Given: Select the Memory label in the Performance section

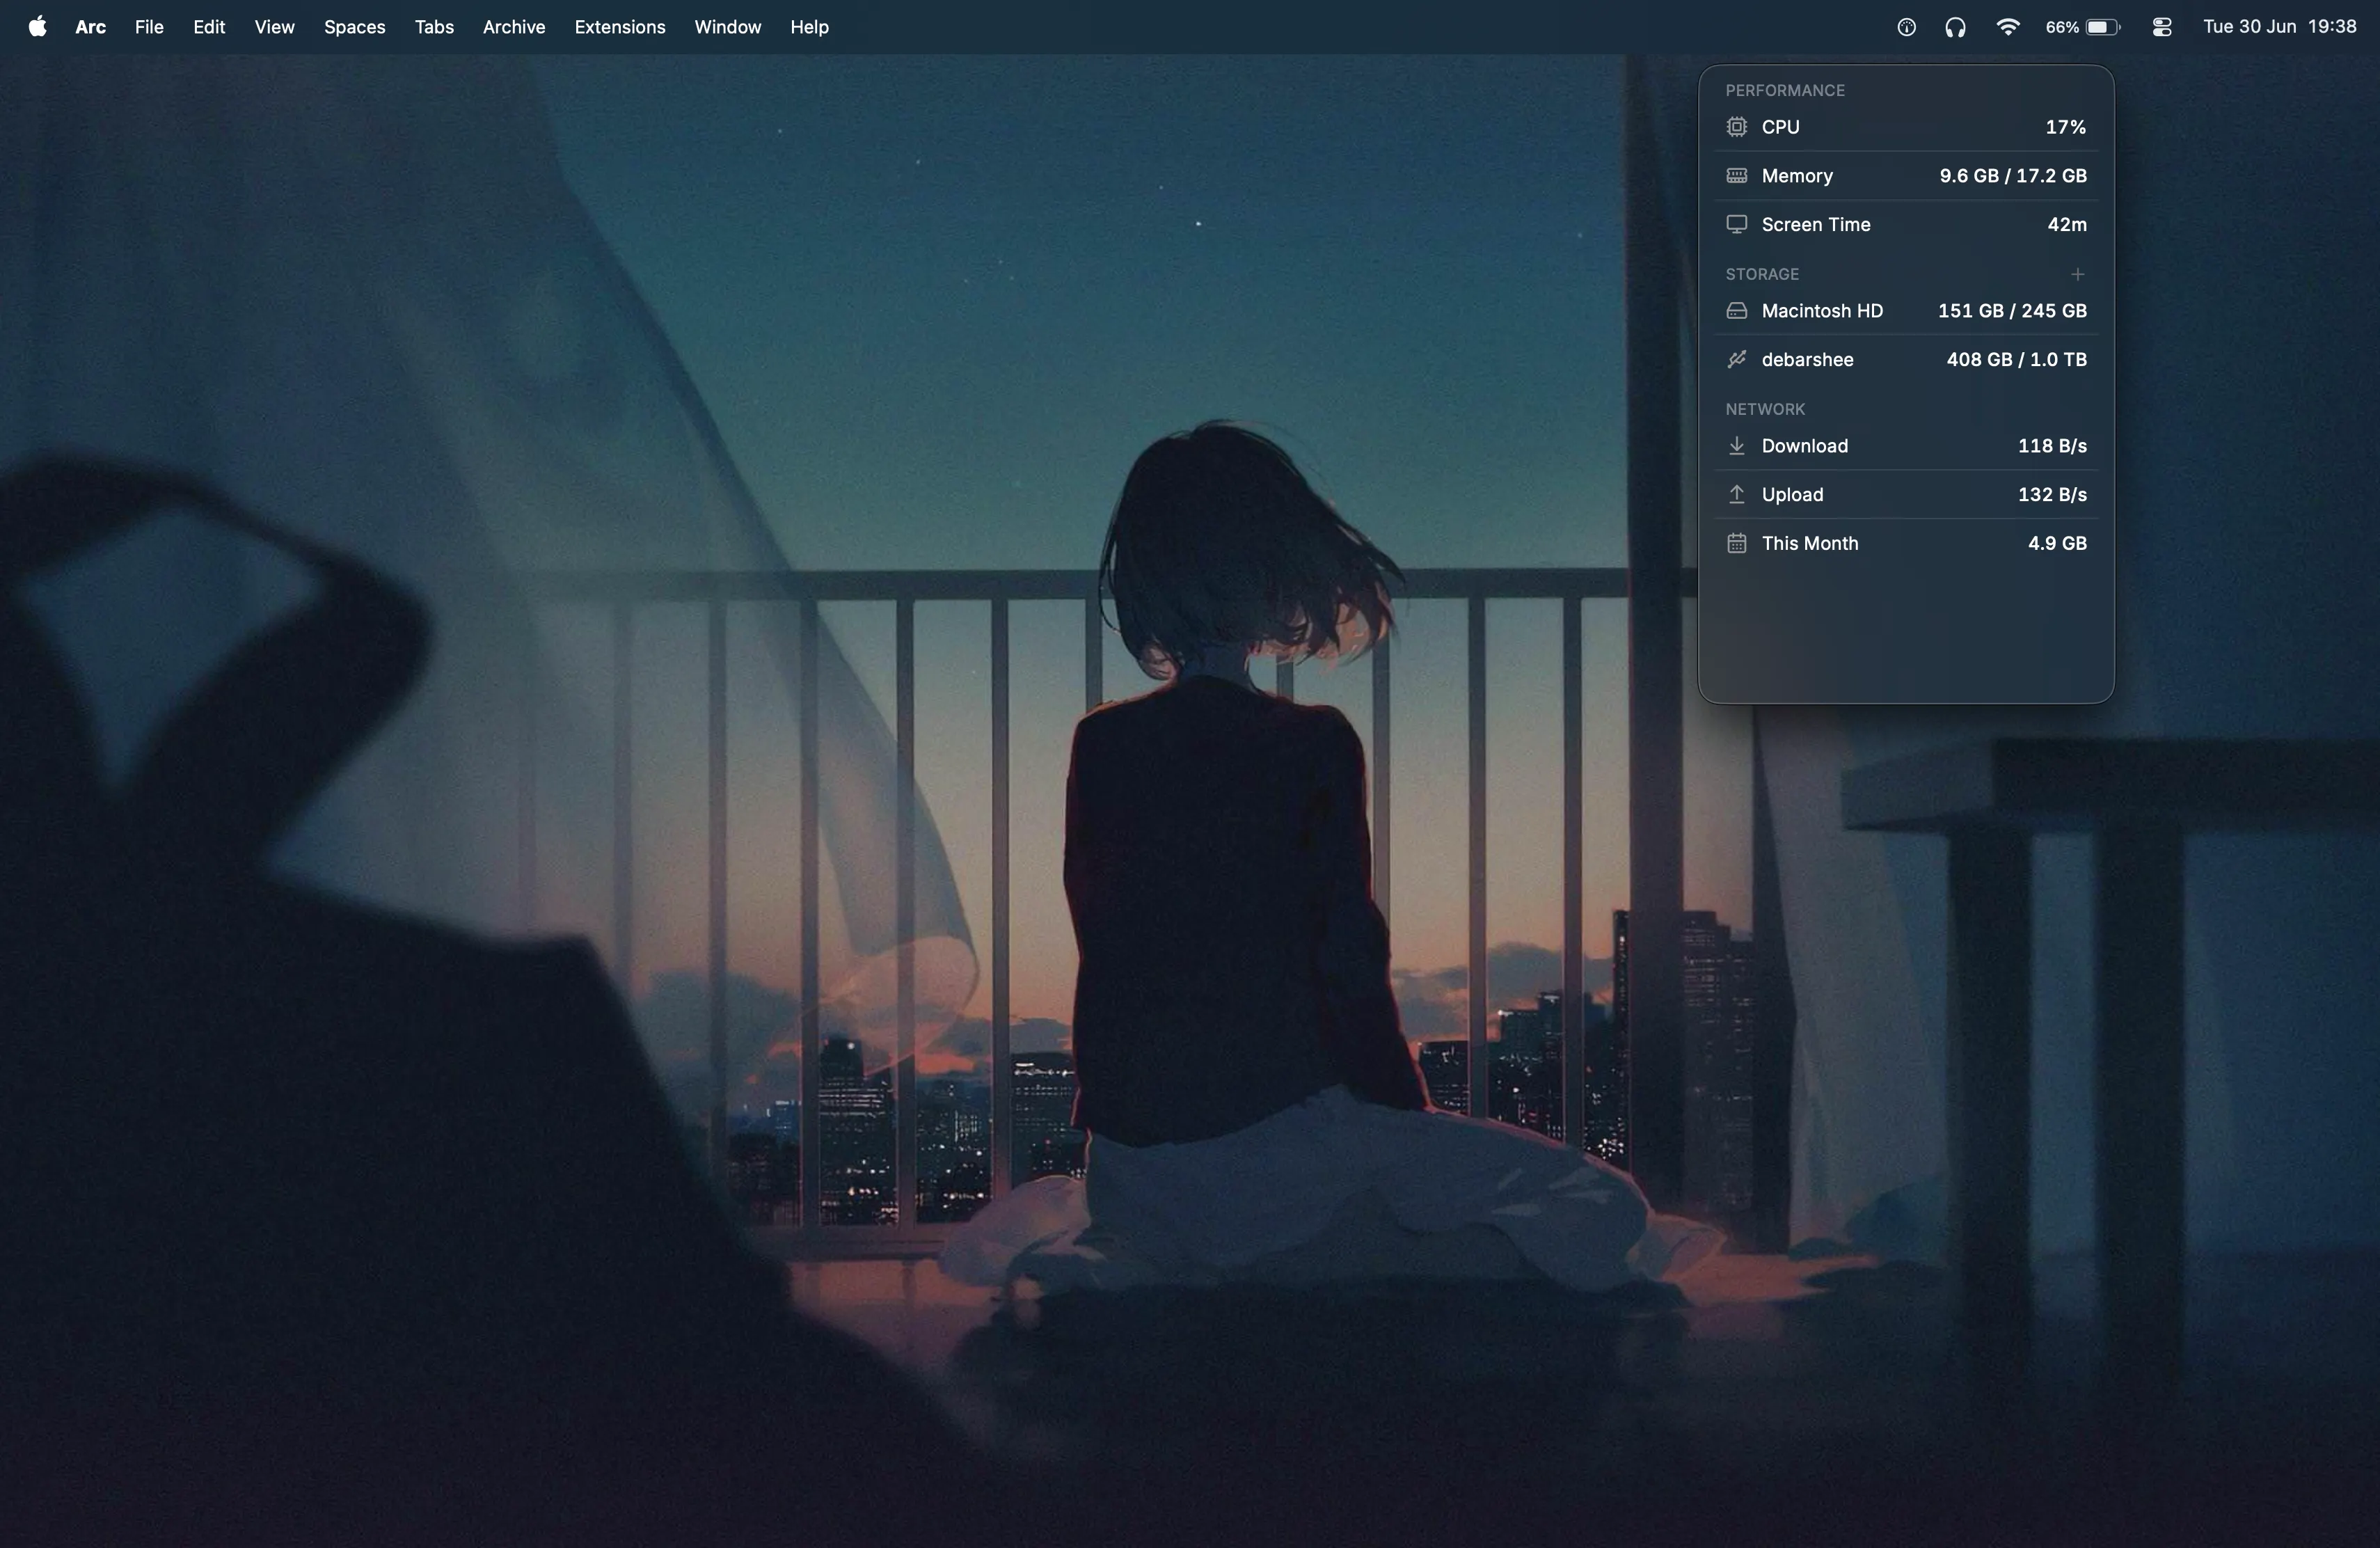Looking at the screenshot, I should click(x=1797, y=176).
